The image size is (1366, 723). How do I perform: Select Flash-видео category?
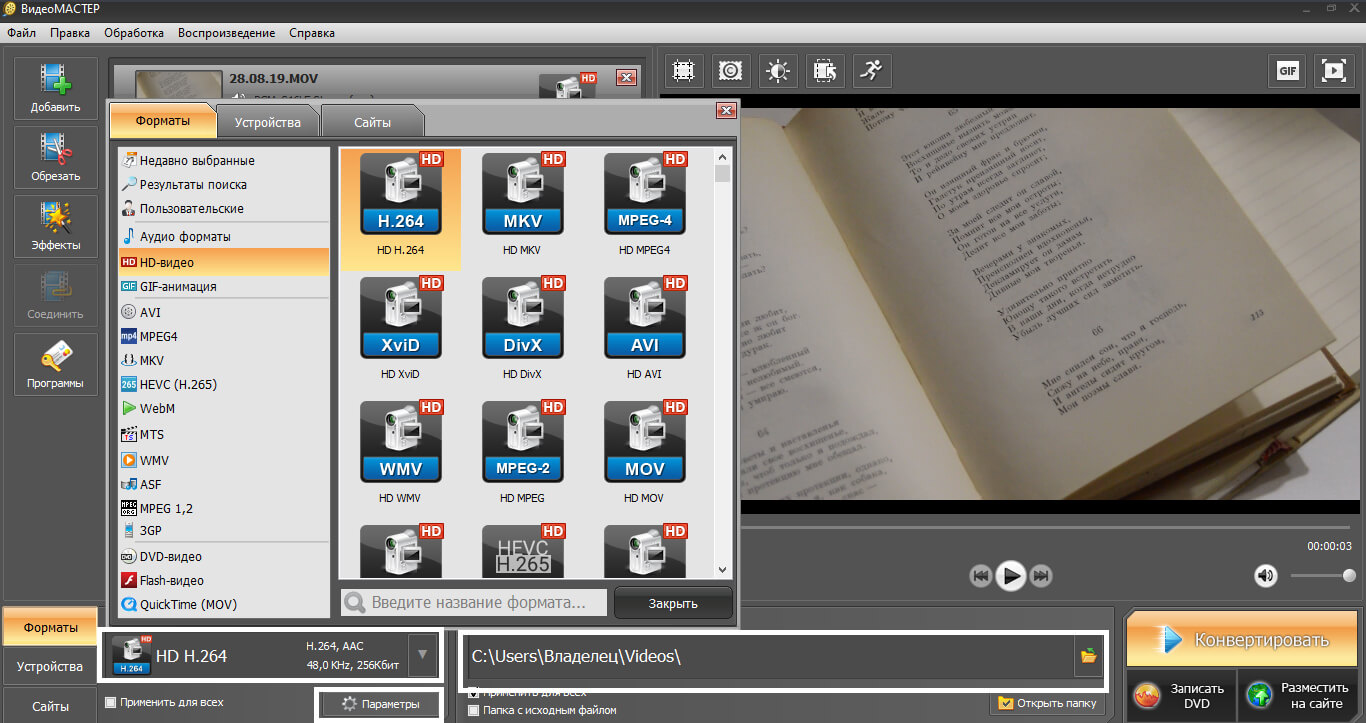click(224, 580)
